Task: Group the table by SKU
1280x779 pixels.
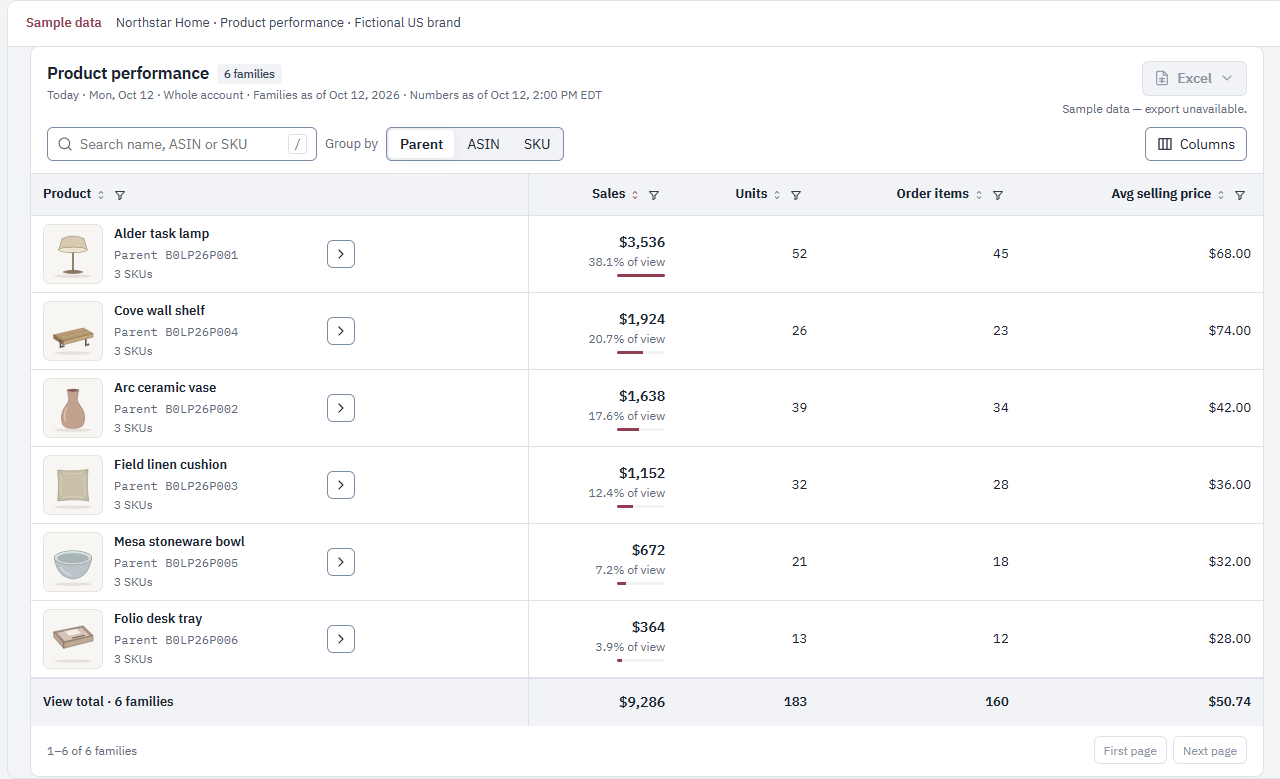Action: pyautogui.click(x=537, y=144)
